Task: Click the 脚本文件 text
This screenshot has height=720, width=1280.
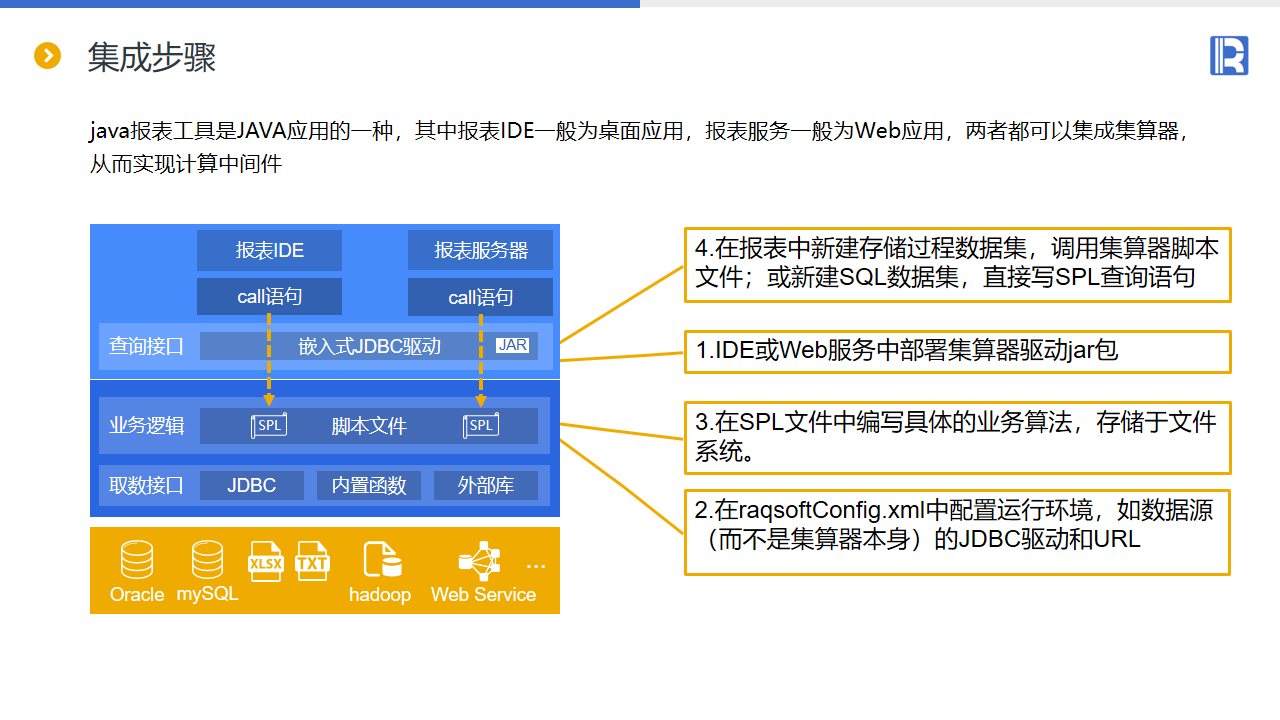Action: point(369,426)
